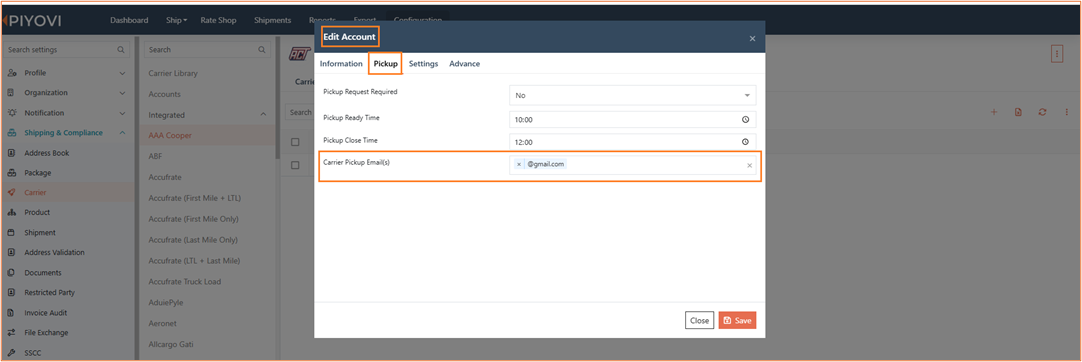This screenshot has width=1082, height=362.
Task: Switch to the Settings tab
Action: [x=423, y=63]
